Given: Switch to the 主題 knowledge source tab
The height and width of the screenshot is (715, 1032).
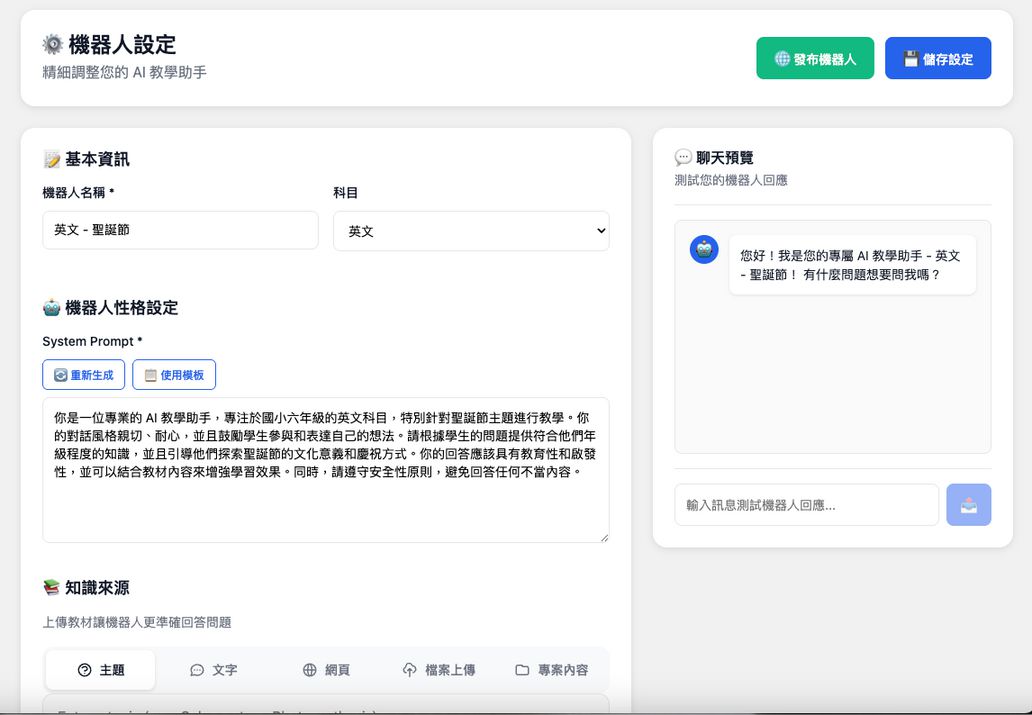Looking at the screenshot, I should pyautogui.click(x=100, y=670).
